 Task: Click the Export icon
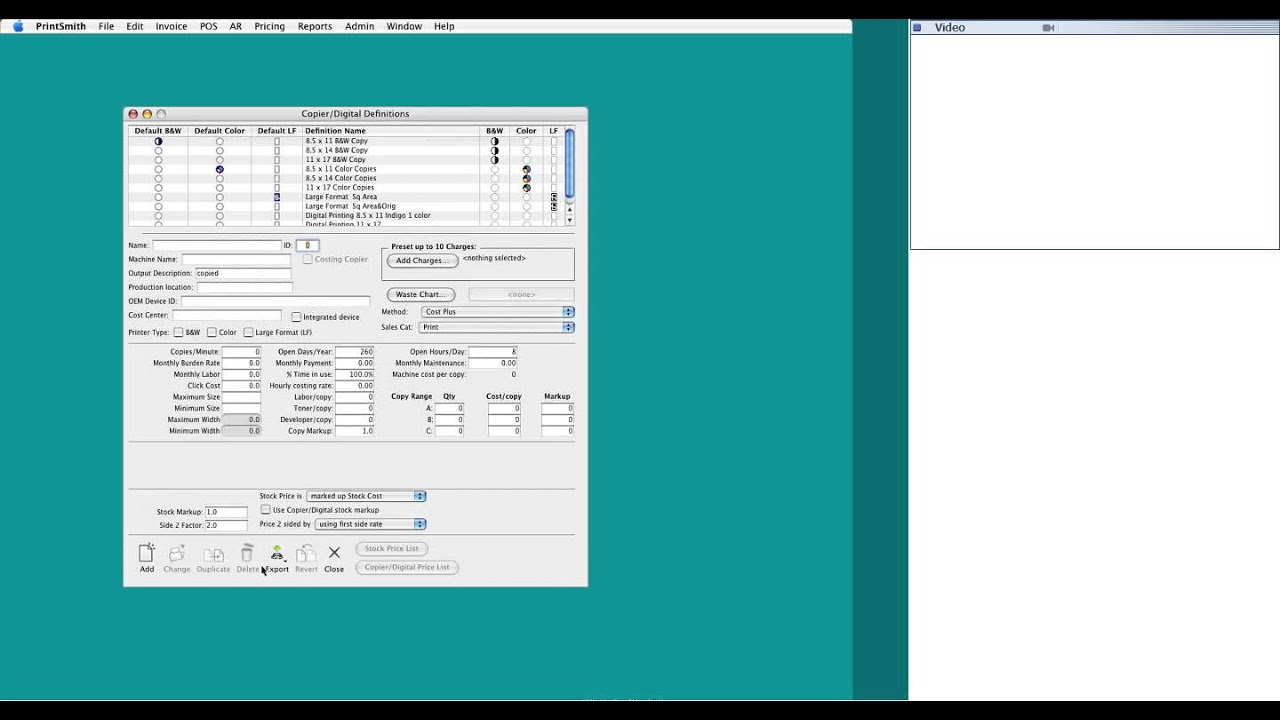(x=277, y=553)
